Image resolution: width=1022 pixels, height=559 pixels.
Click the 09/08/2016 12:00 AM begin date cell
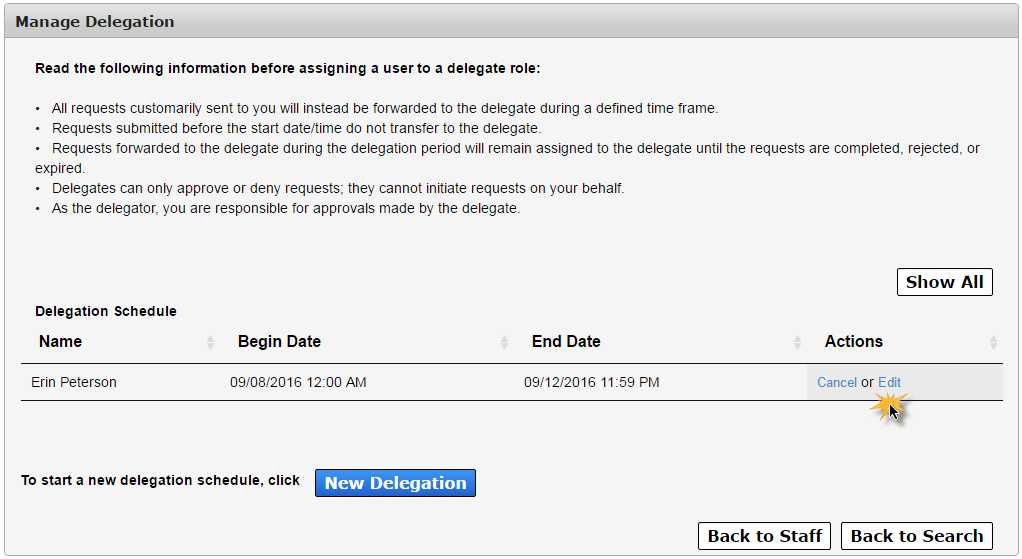pos(298,382)
